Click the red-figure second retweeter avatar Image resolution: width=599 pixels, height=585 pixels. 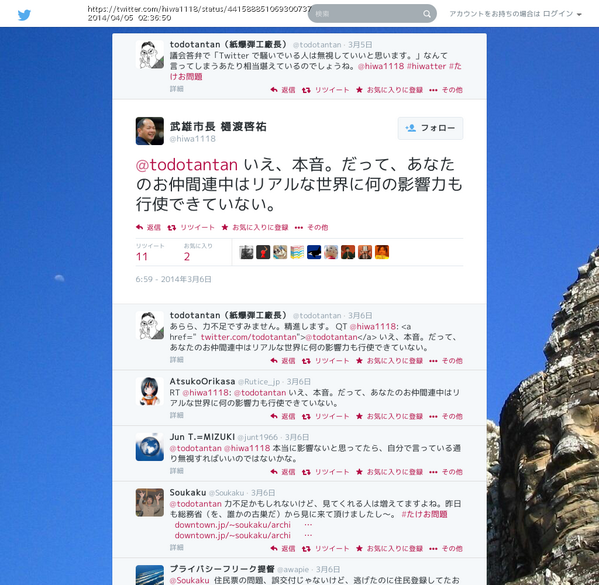click(x=263, y=252)
